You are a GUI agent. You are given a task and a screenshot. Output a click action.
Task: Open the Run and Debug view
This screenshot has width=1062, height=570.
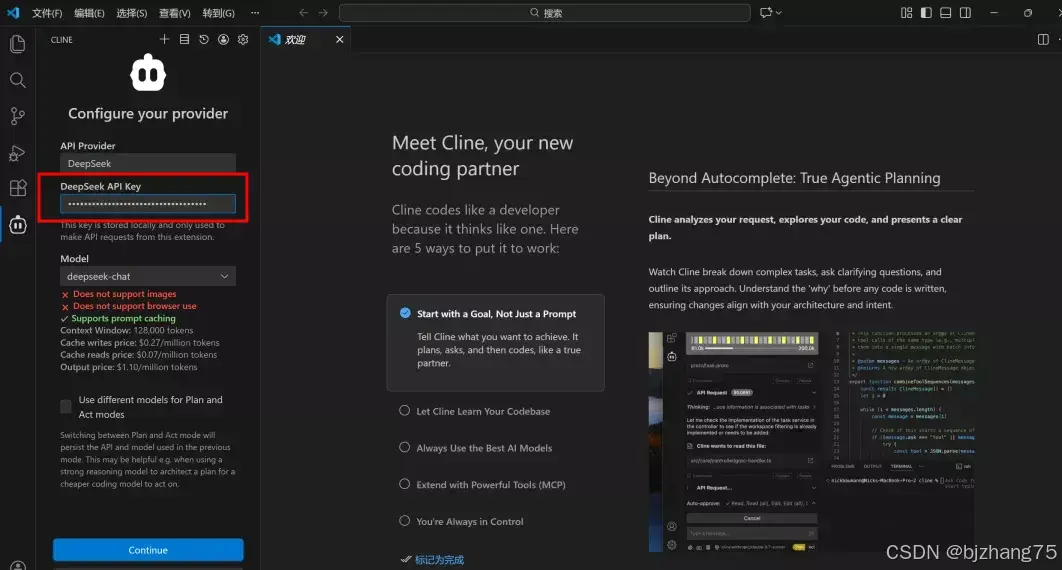[18, 153]
